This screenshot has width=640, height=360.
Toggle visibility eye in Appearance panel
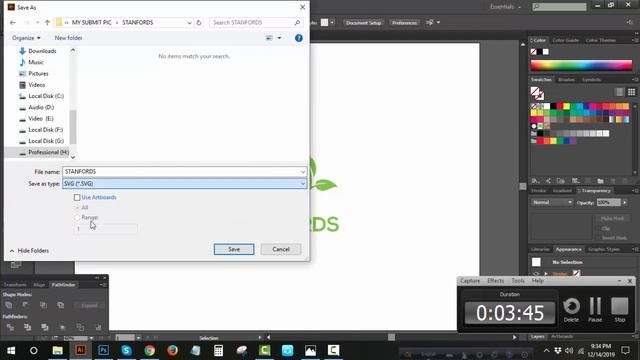536,273
